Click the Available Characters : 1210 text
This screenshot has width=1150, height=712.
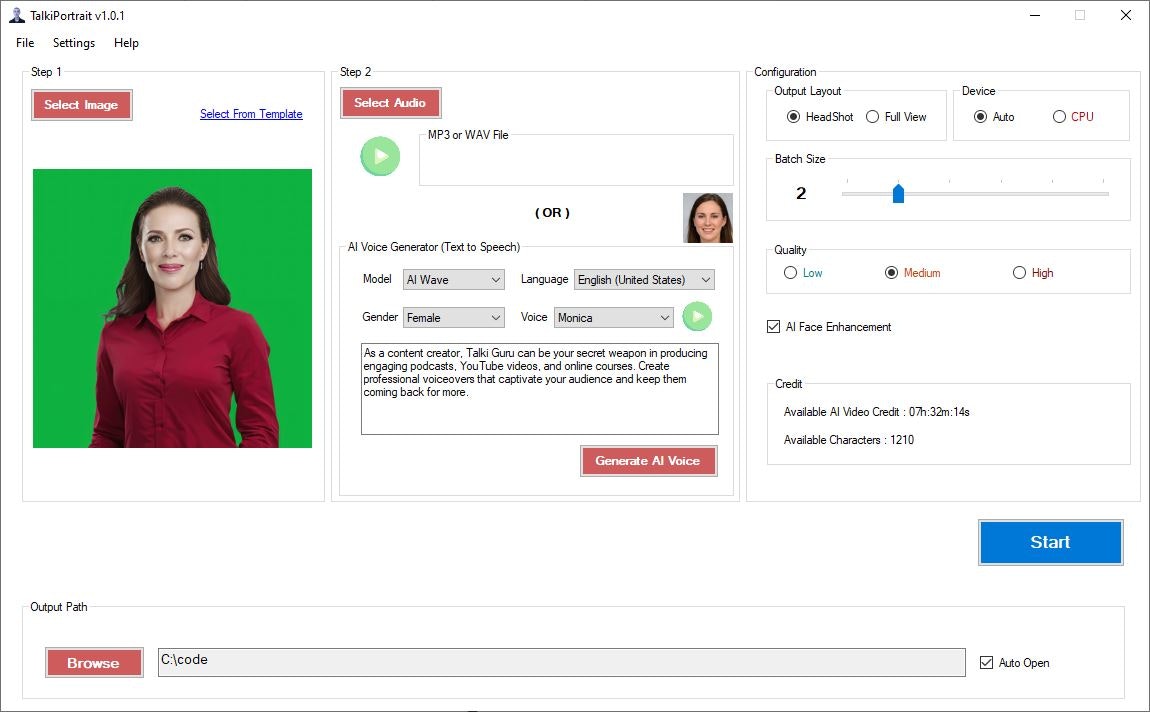(x=849, y=440)
